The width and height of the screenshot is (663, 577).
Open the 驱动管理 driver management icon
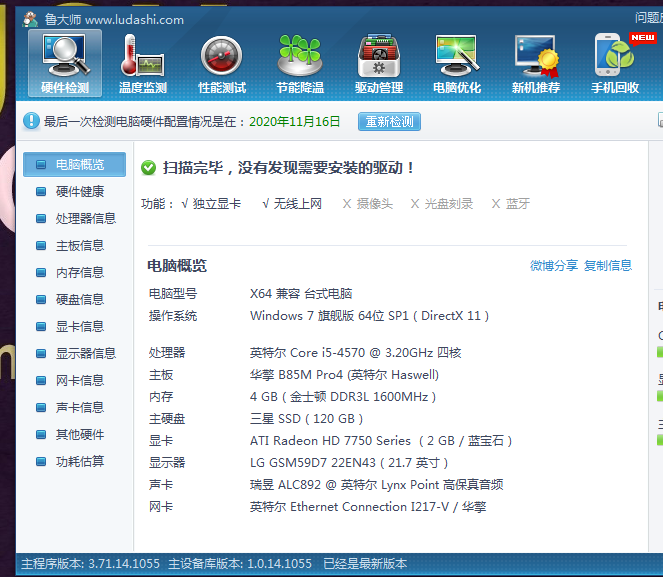click(379, 62)
